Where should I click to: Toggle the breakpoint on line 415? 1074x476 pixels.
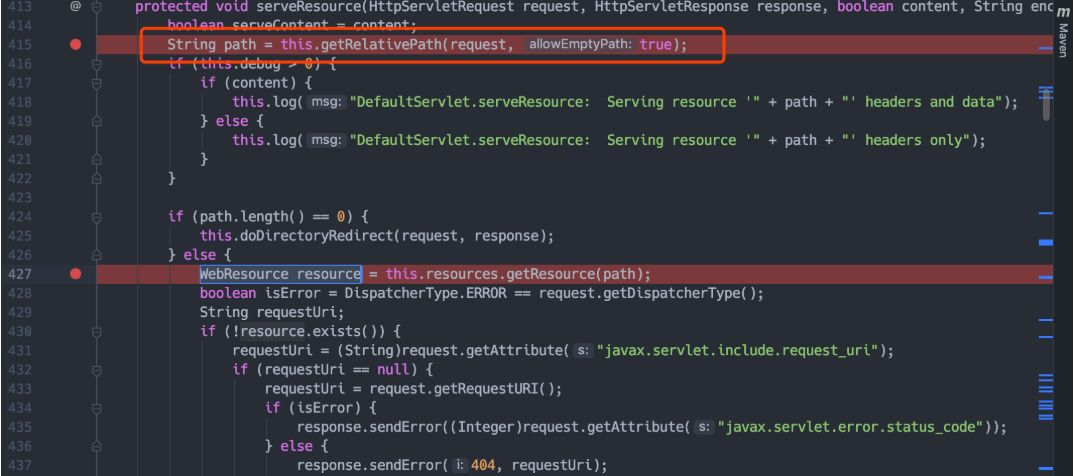pyautogui.click(x=75, y=45)
